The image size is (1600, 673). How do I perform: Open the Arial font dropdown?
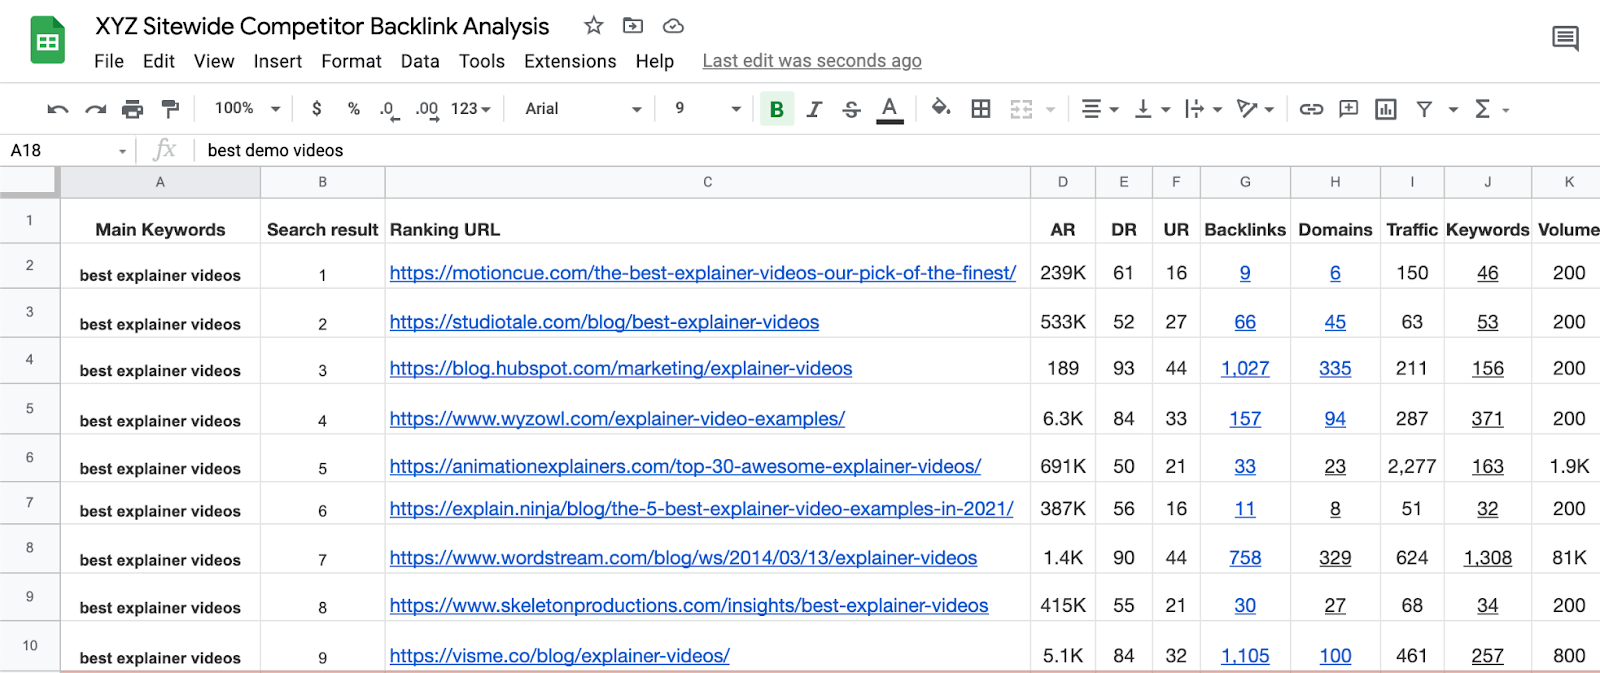click(x=583, y=109)
